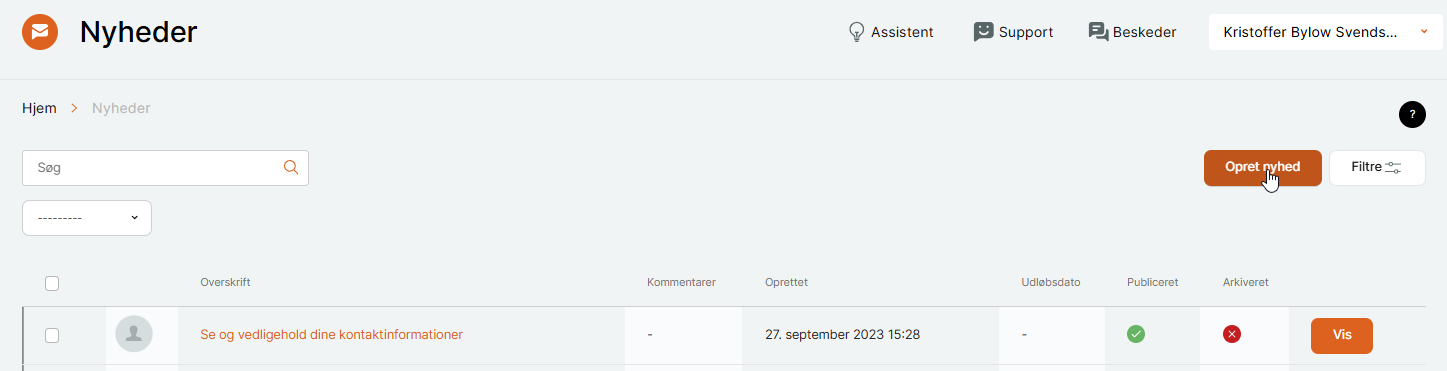Click the Opret nyhed button
The image size is (1447, 371).
click(1263, 168)
